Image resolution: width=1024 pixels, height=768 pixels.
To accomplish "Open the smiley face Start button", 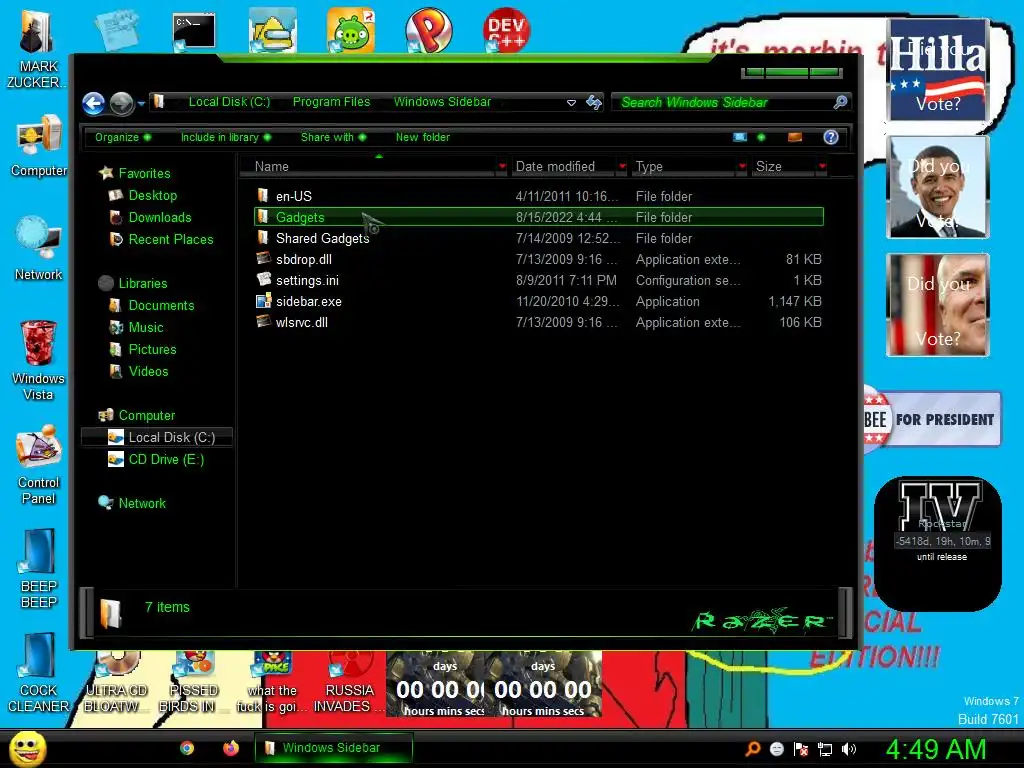I will point(27,748).
